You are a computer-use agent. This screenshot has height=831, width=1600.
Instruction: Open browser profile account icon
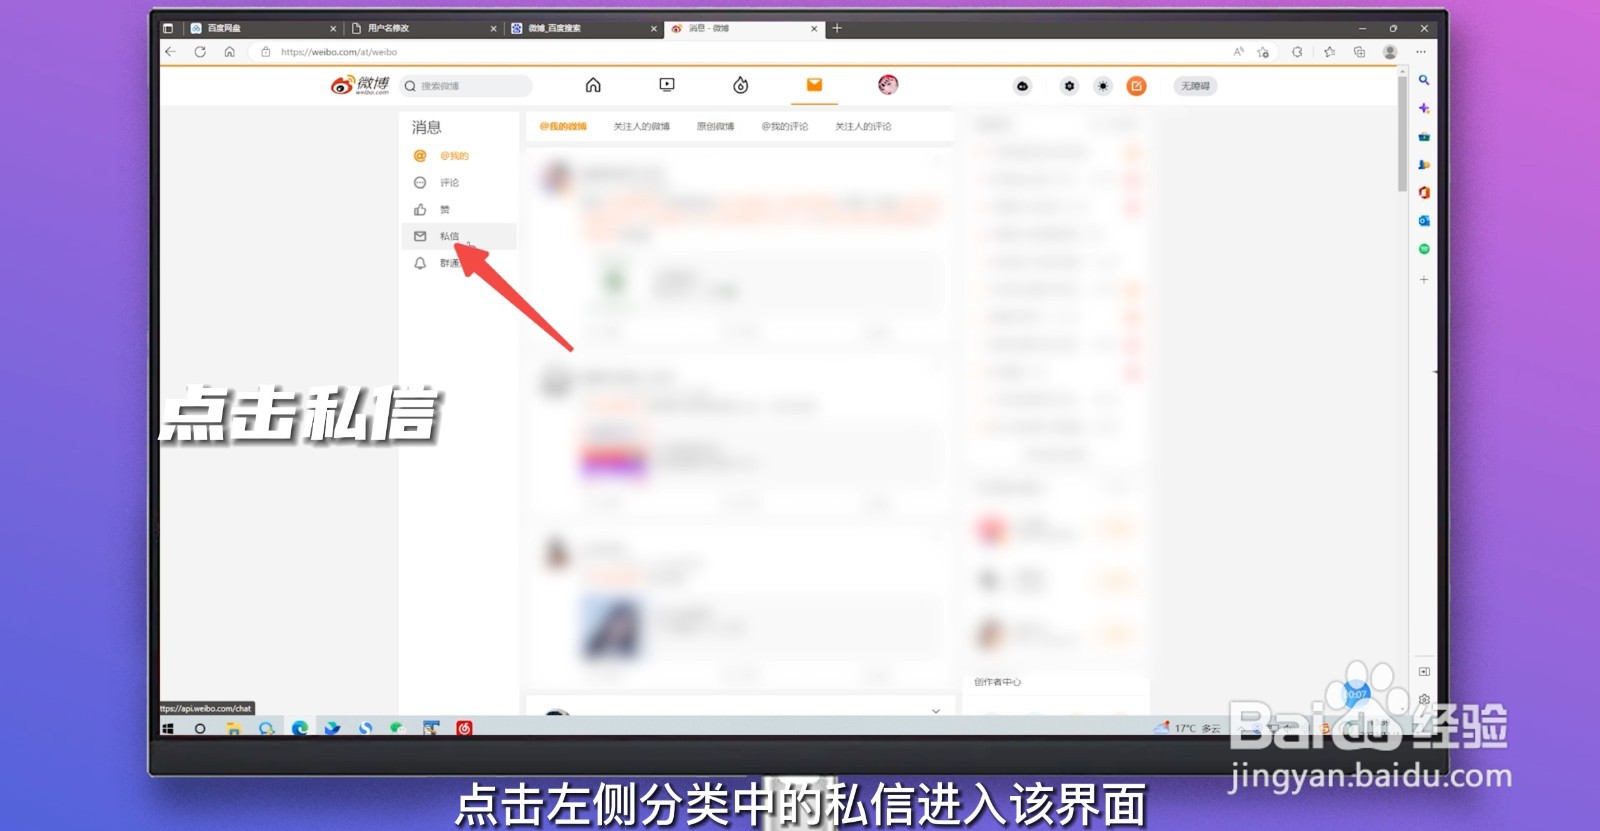point(1390,52)
